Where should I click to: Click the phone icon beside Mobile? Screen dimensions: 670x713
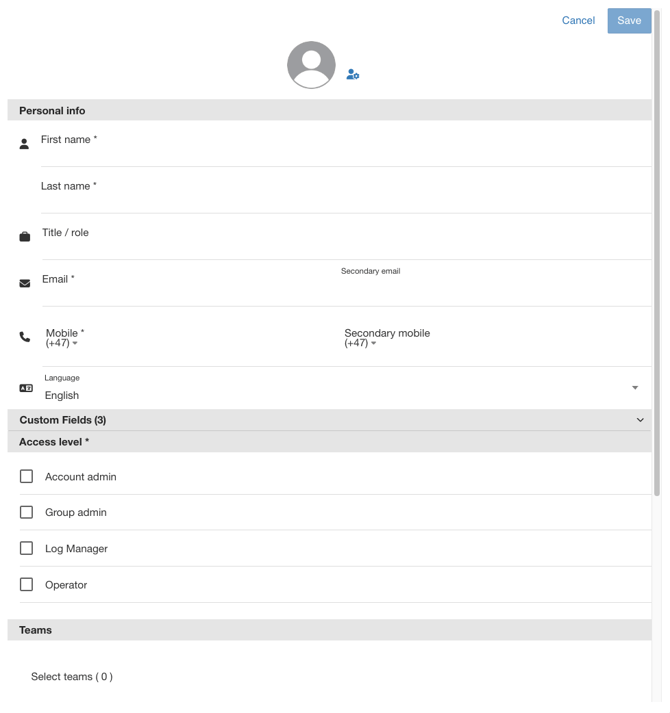[x=25, y=337]
